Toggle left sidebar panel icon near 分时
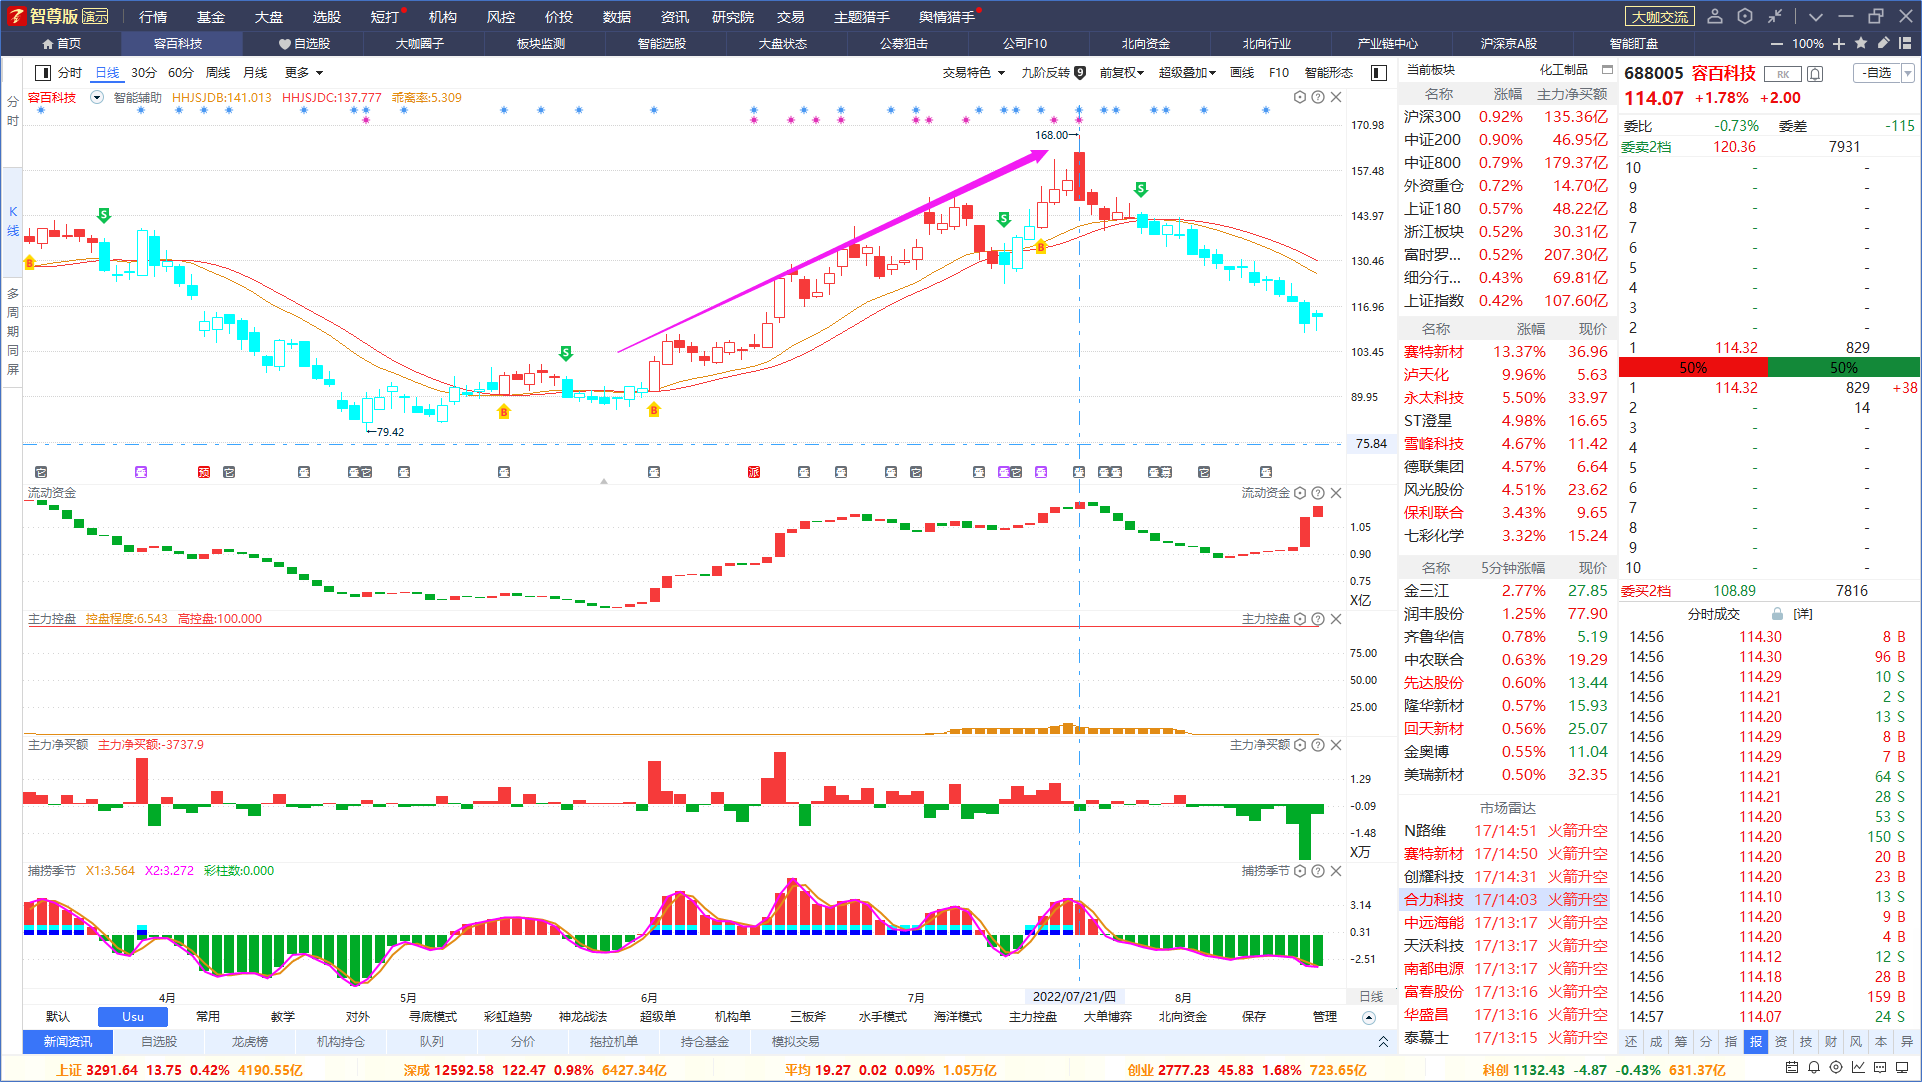Image resolution: width=1922 pixels, height=1082 pixels. (x=43, y=72)
